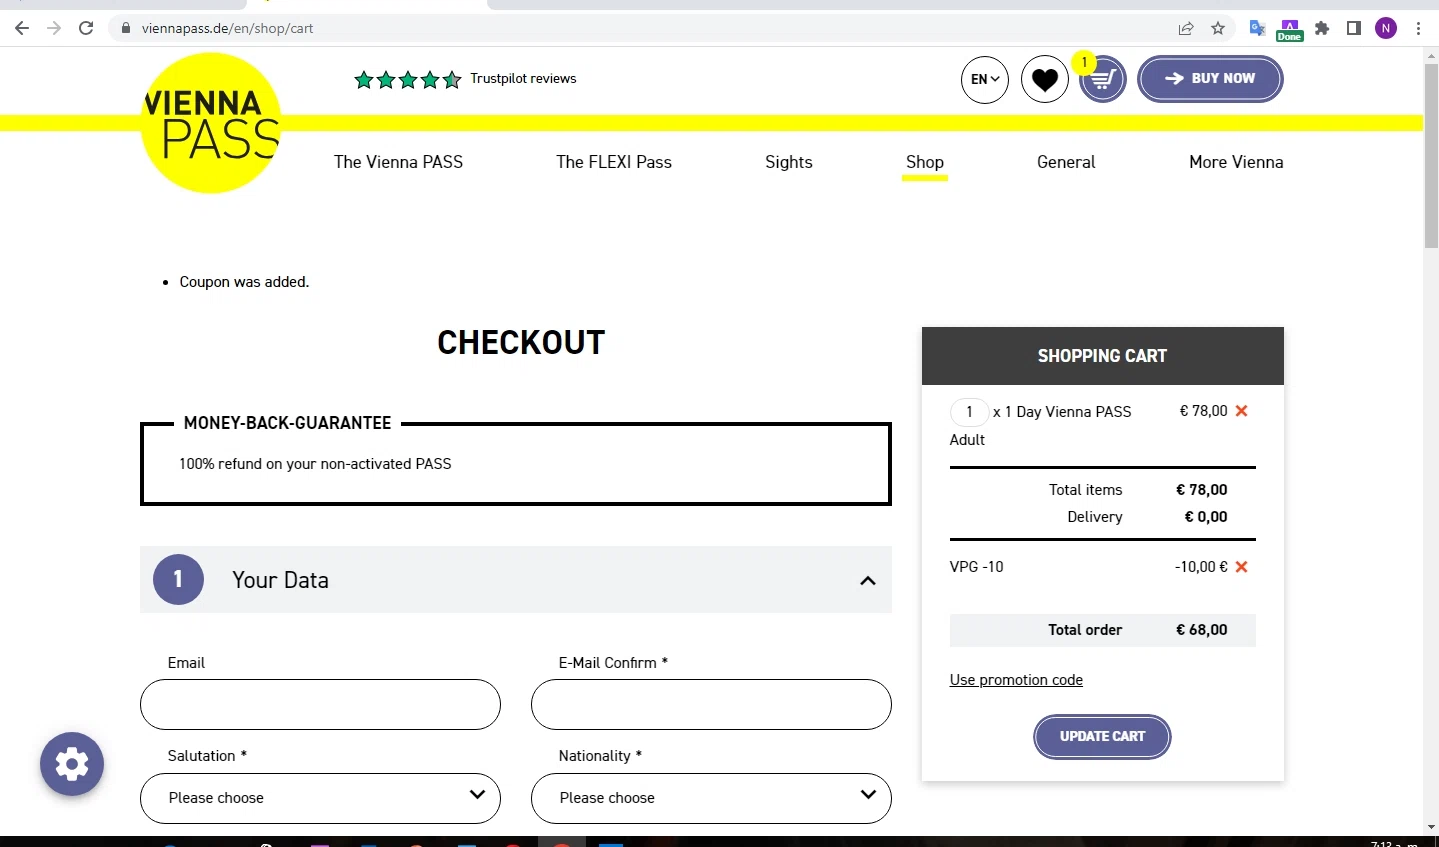1439x847 pixels.
Task: Click the Coupon was added message
Action: click(244, 282)
